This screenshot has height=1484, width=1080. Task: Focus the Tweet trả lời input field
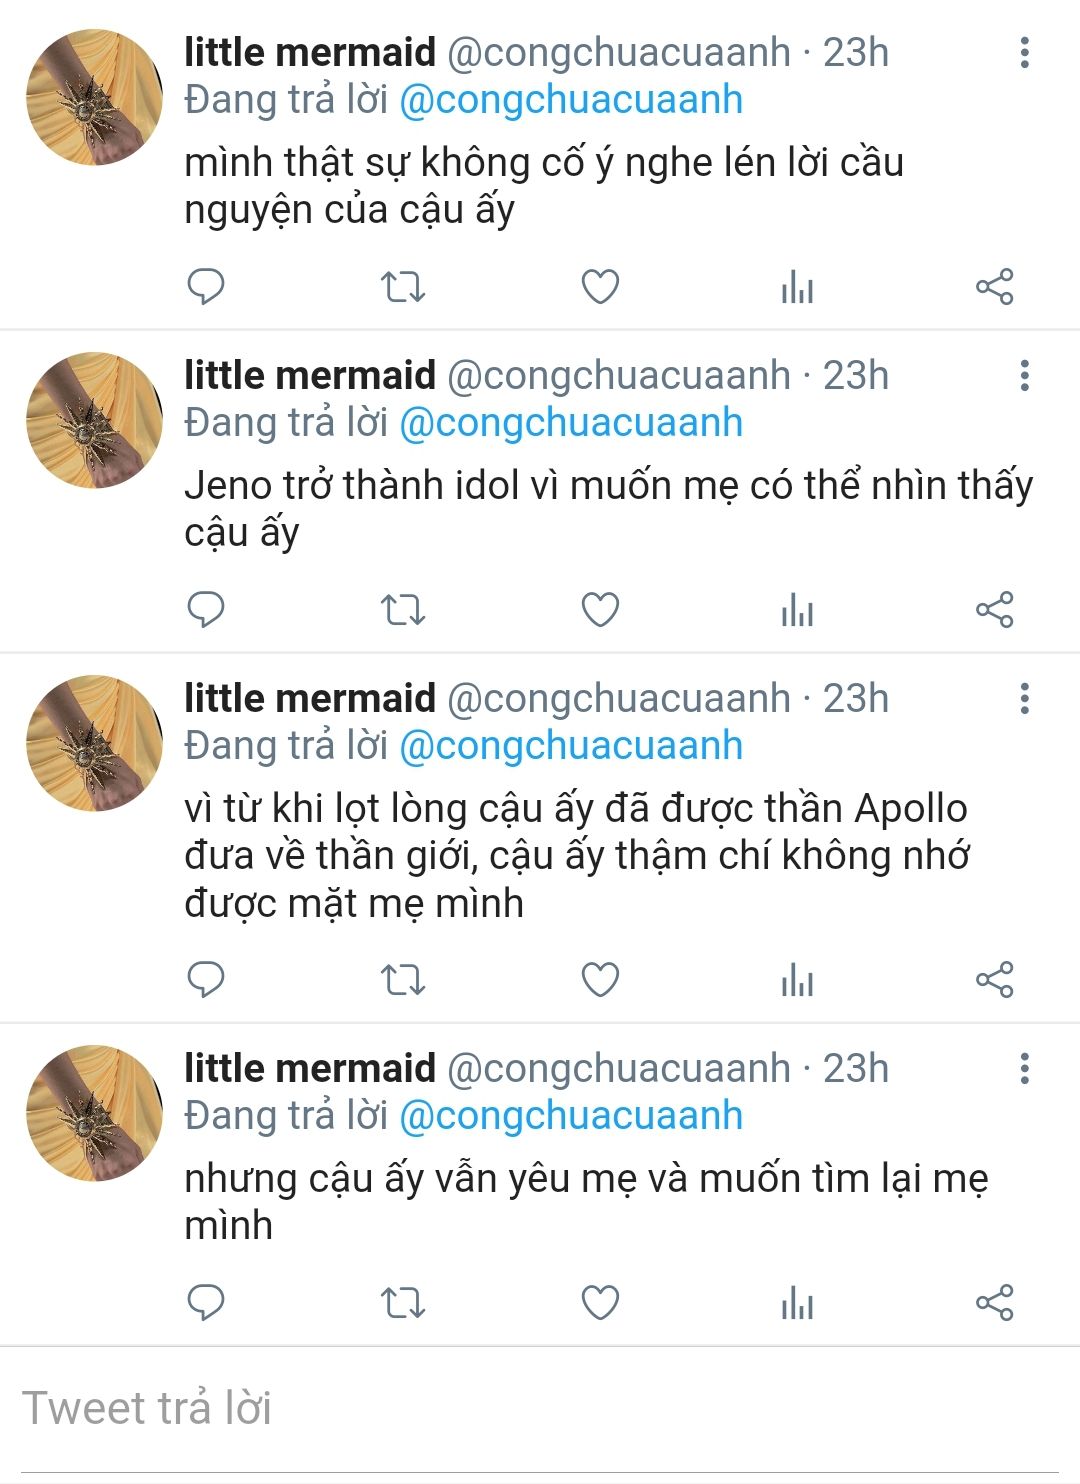pos(540,1408)
